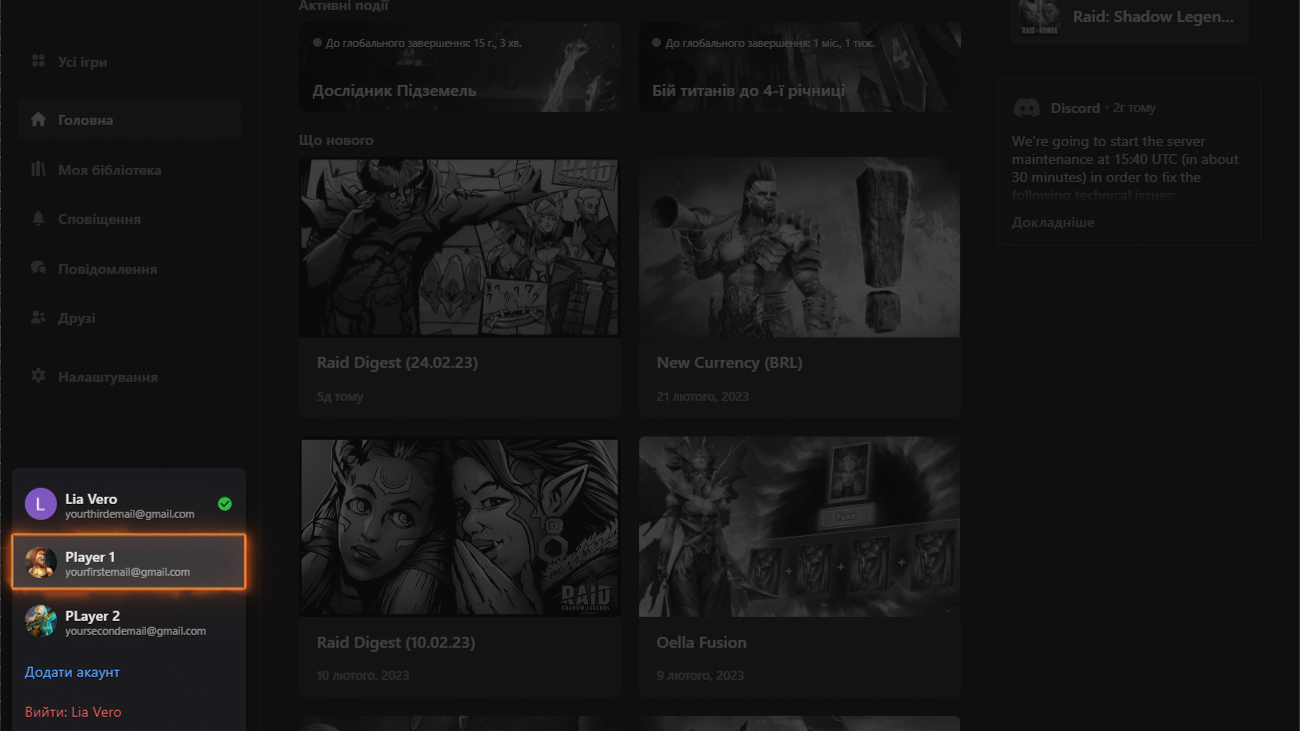The image size is (1300, 731).
Task: Open the Дослідник Підземель event card
Action: pos(460,67)
